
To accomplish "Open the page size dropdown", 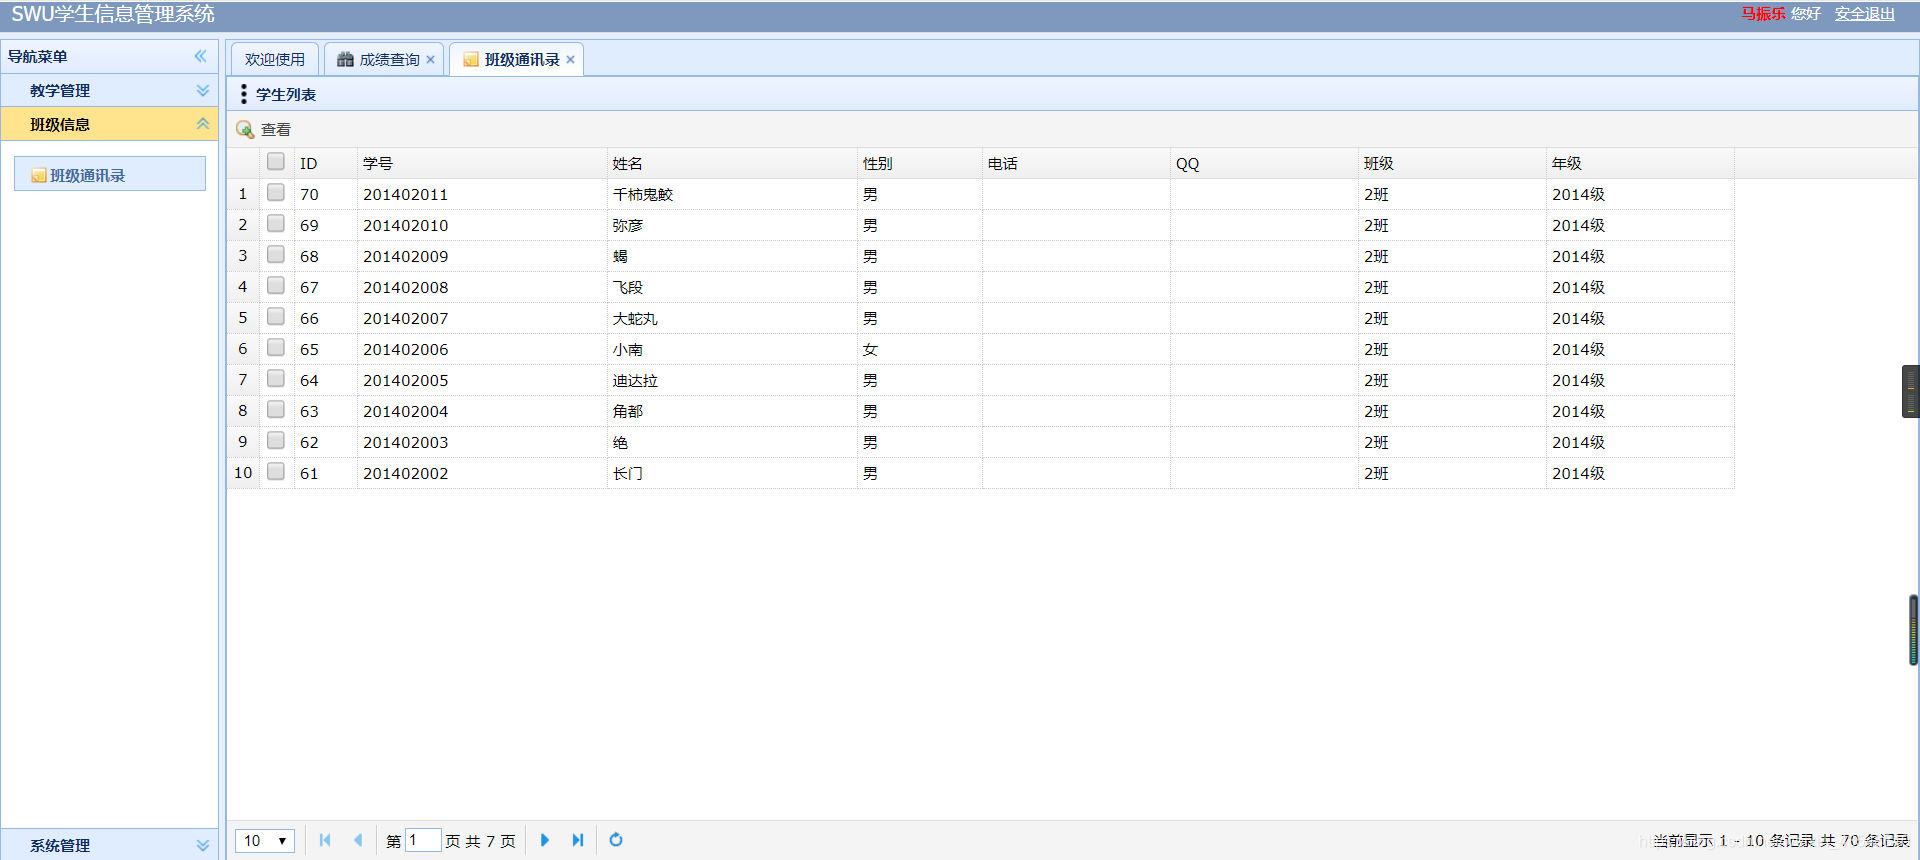I will click(x=265, y=840).
